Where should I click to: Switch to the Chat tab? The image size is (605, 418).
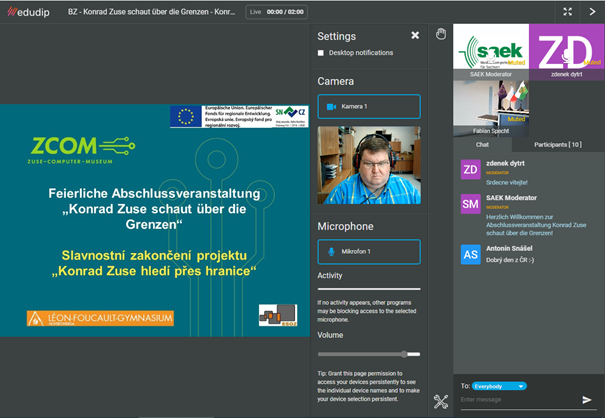click(x=482, y=144)
